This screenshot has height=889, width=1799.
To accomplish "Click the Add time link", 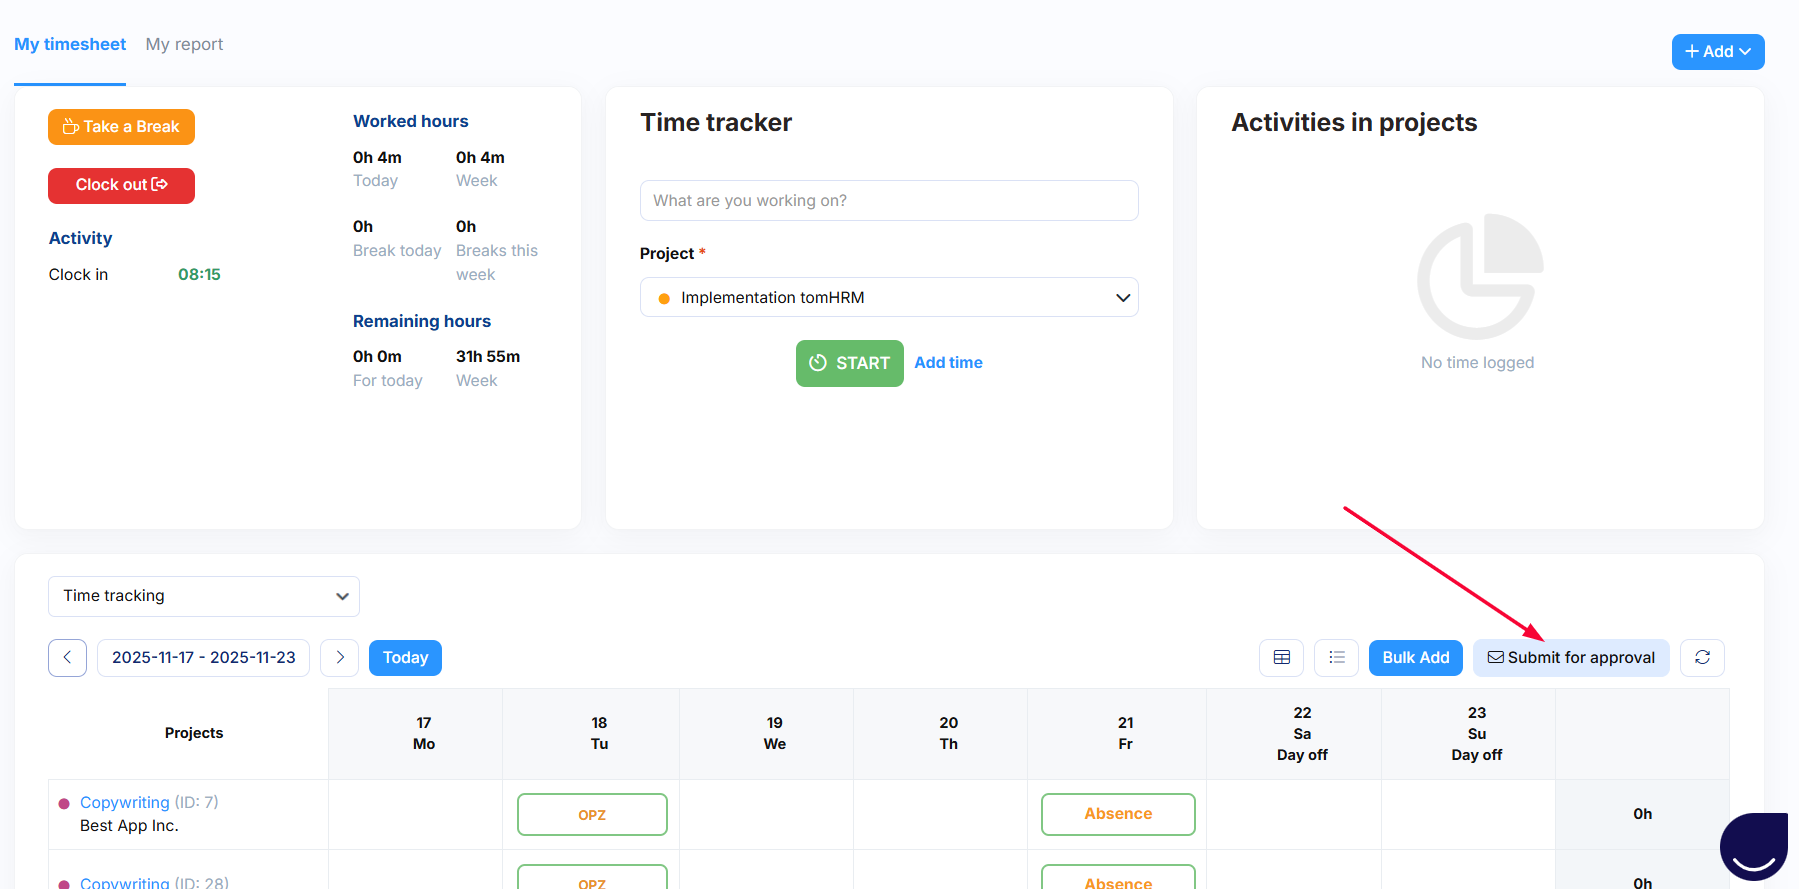I will tap(948, 363).
